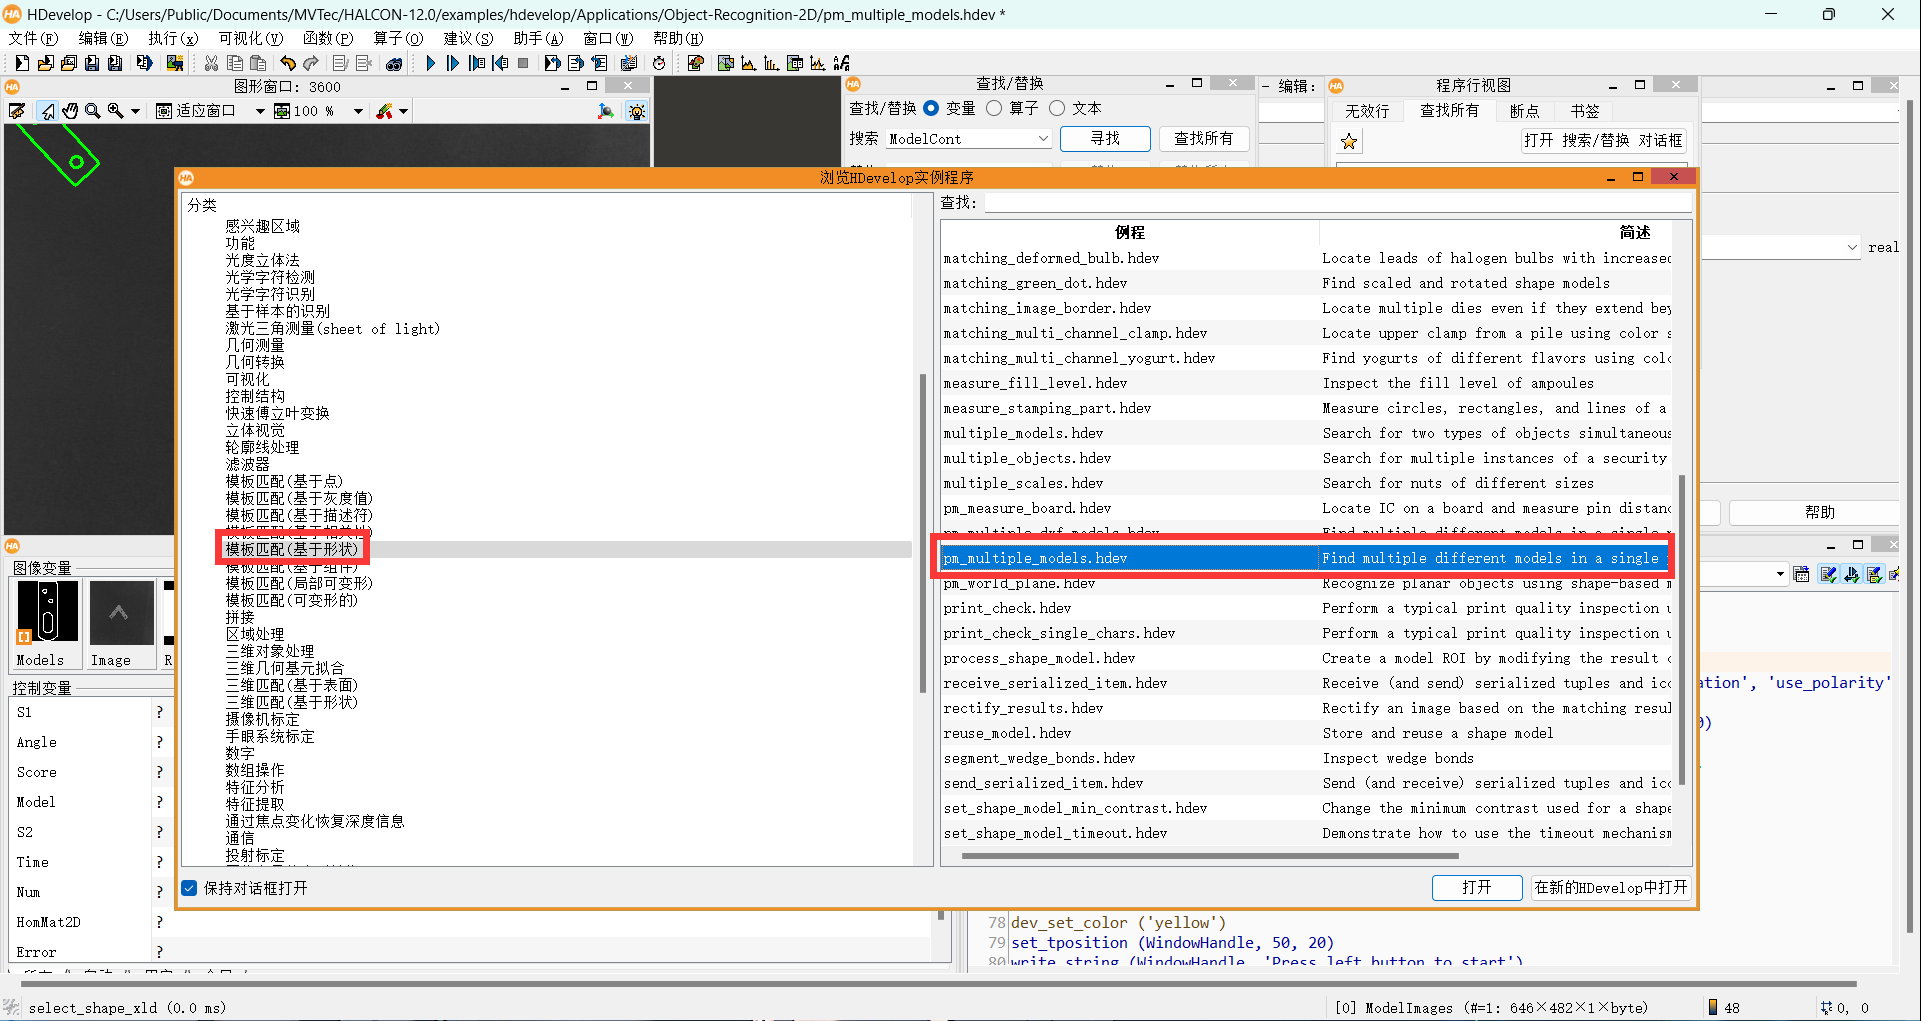Select the magnifier zoom tool

pyautogui.click(x=93, y=111)
